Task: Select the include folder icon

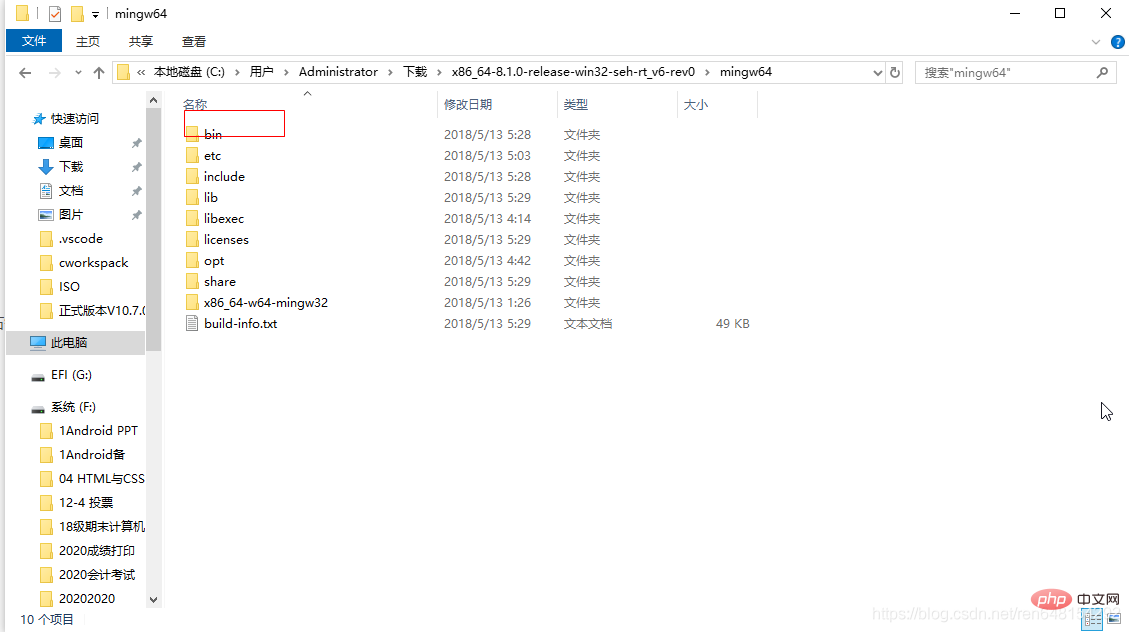Action: coord(192,177)
